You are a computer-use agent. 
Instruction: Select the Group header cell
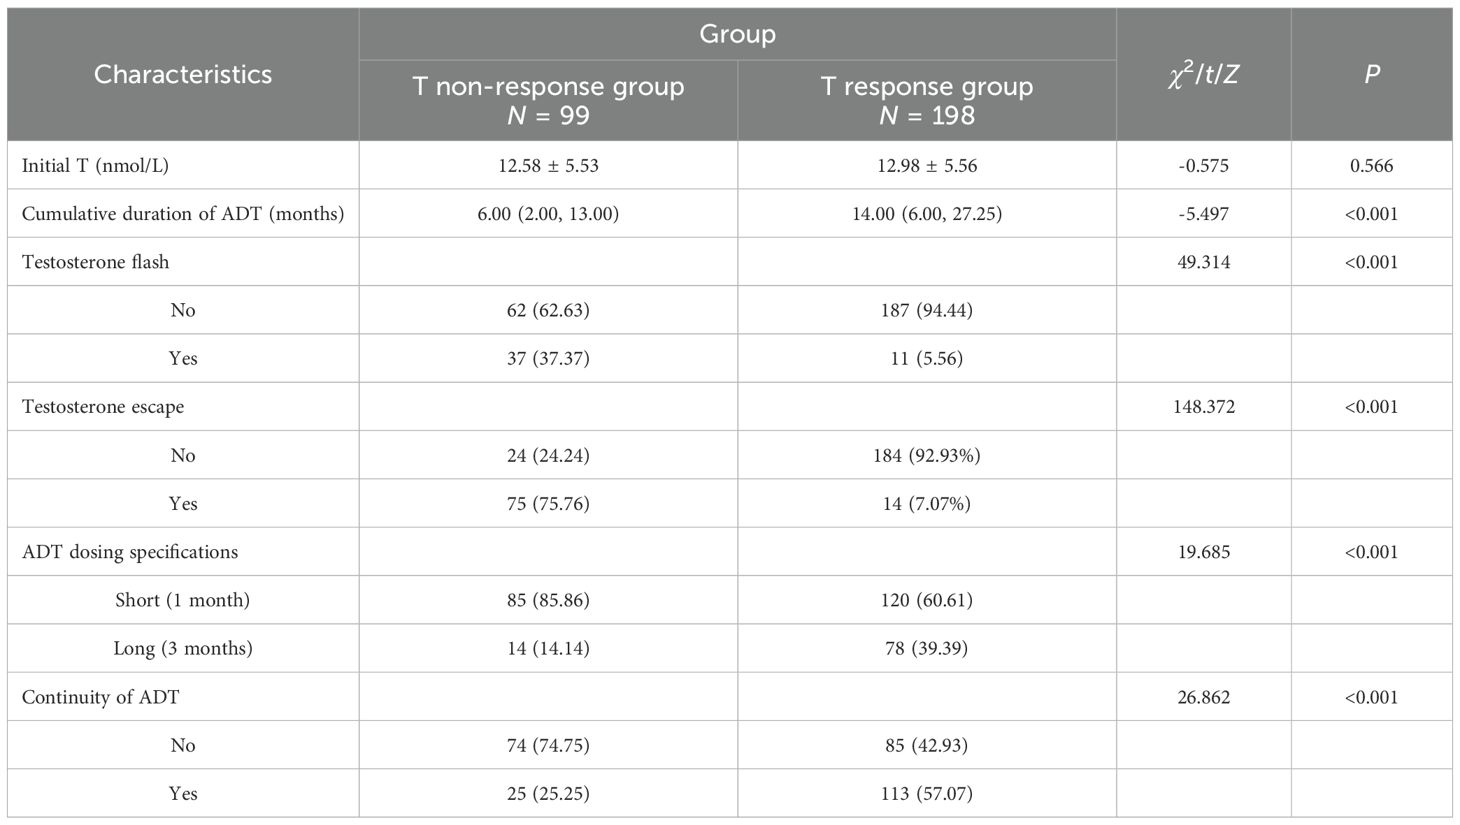coord(737,34)
